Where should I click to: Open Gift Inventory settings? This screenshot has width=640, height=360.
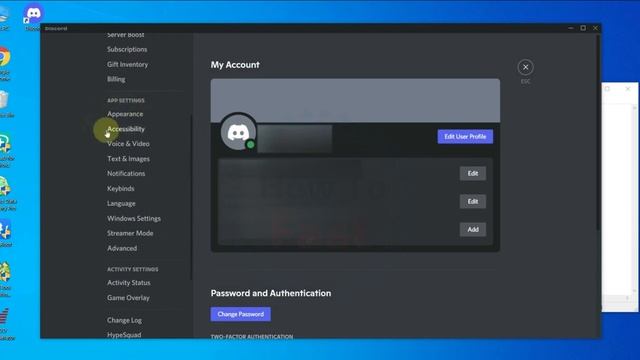pos(127,64)
